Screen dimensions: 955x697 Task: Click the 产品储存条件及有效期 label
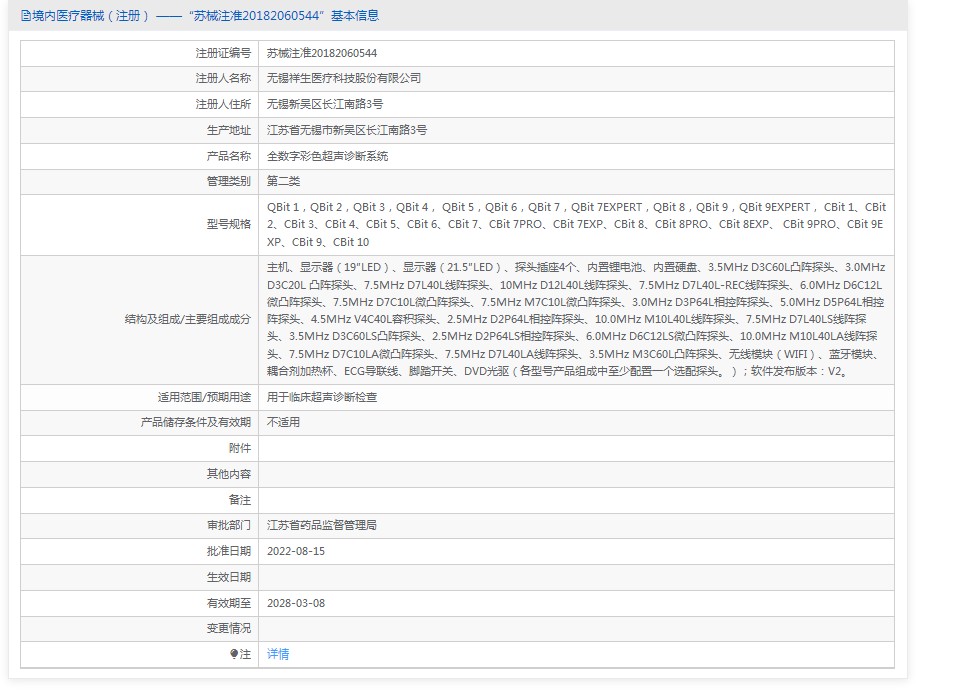point(196,422)
